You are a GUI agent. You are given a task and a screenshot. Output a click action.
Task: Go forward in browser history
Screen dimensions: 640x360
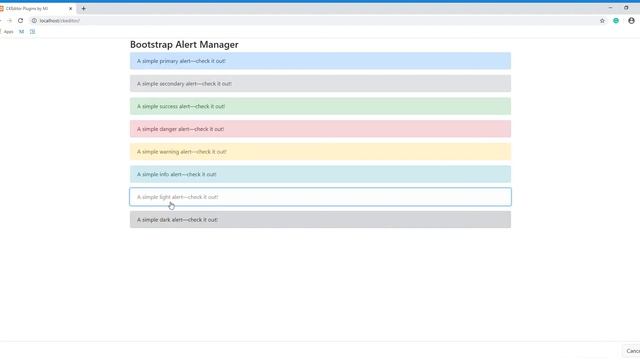pyautogui.click(x=9, y=20)
